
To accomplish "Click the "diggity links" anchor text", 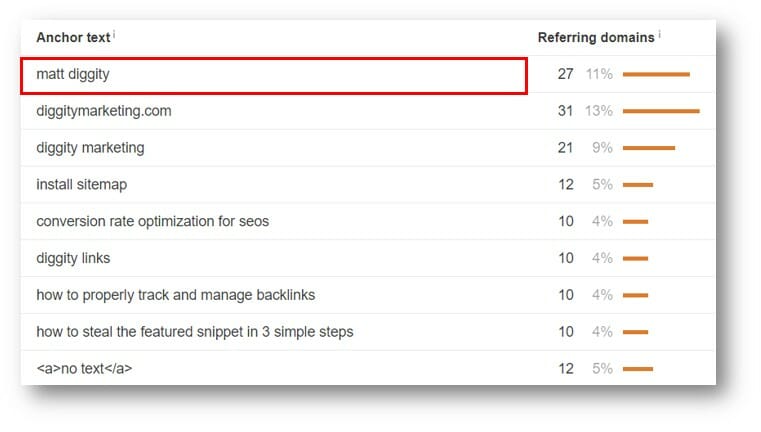I will (x=73, y=258).
